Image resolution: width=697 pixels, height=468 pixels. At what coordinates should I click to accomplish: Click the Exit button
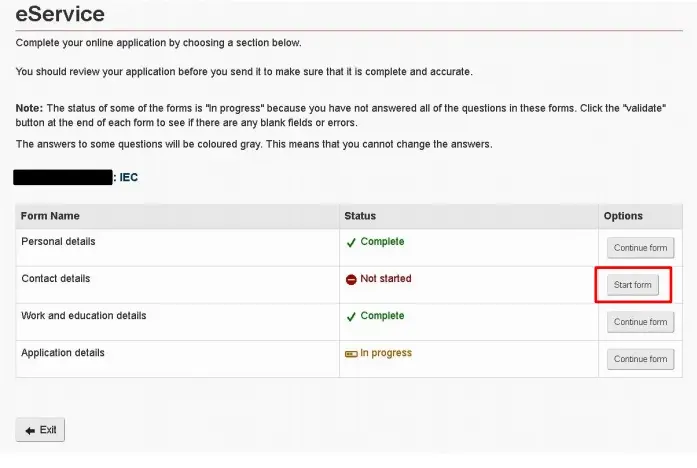click(x=40, y=430)
